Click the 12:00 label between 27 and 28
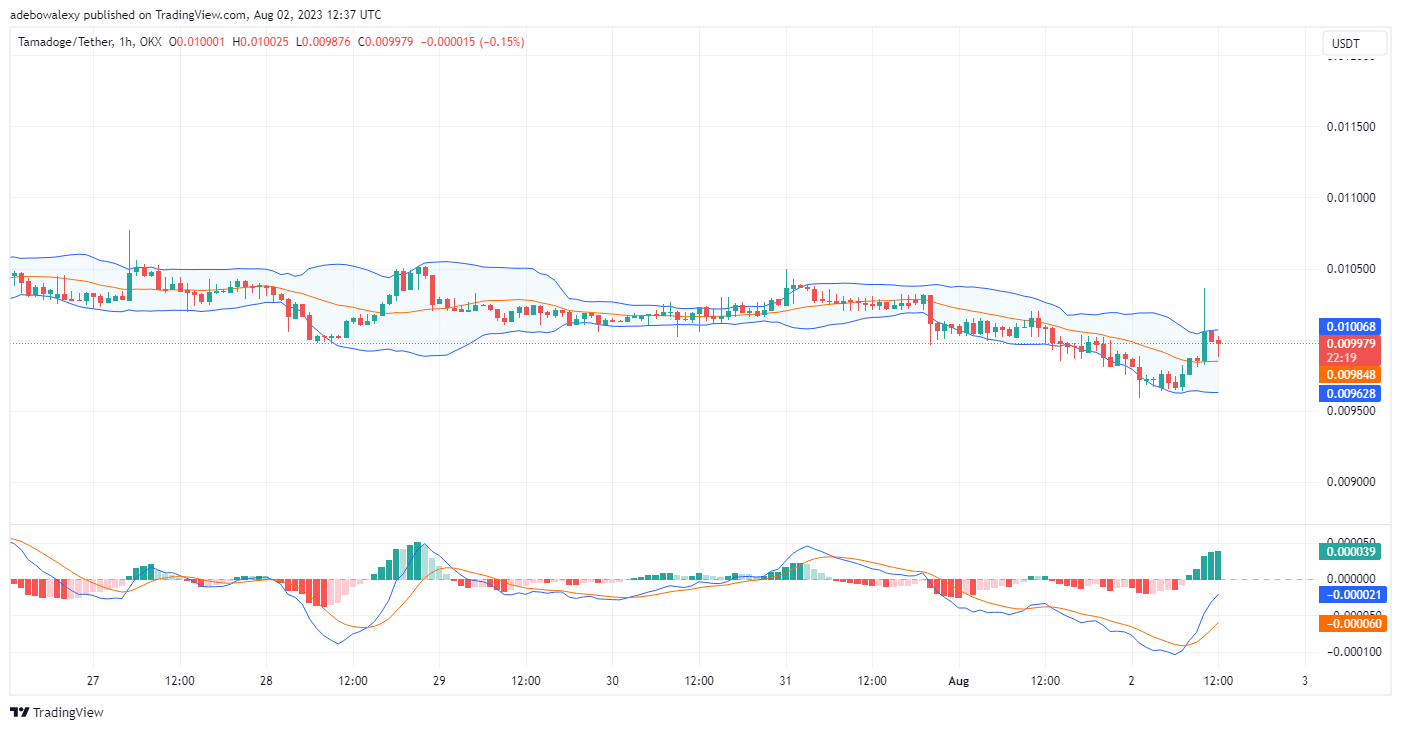Image resolution: width=1401 pixels, height=730 pixels. [180, 680]
